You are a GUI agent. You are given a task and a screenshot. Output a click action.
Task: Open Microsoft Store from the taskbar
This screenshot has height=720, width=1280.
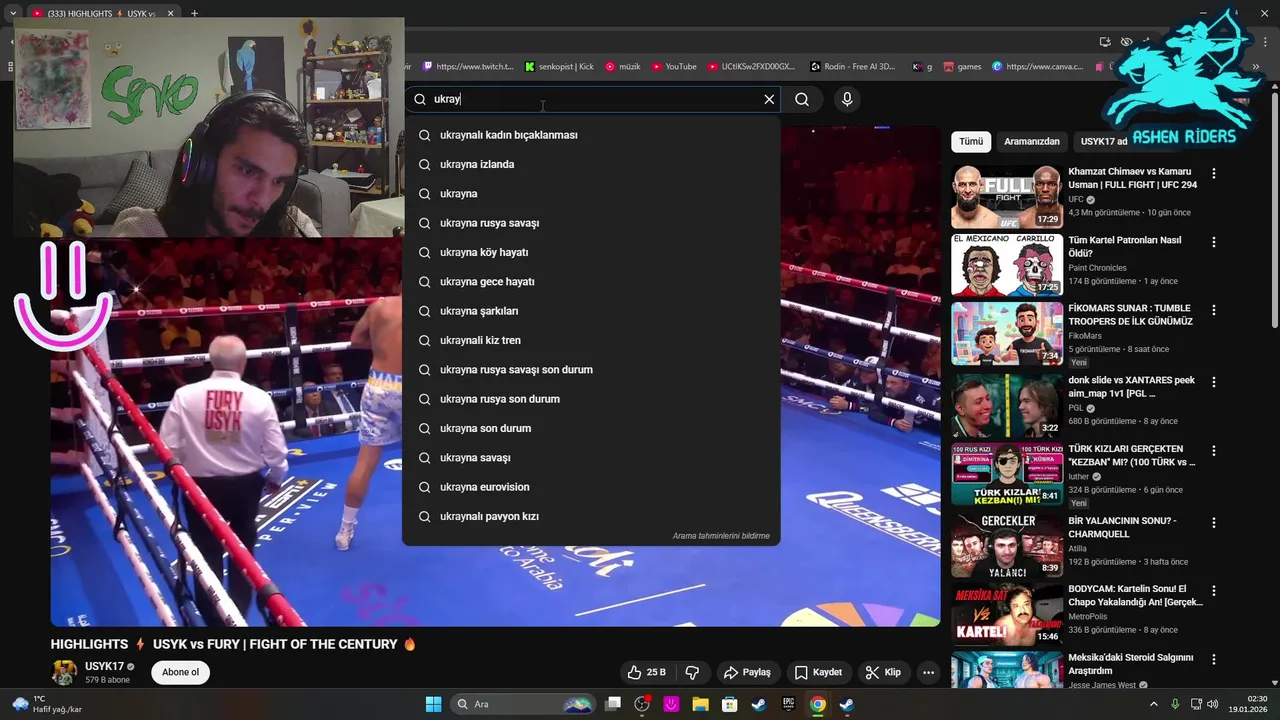pyautogui.click(x=730, y=704)
